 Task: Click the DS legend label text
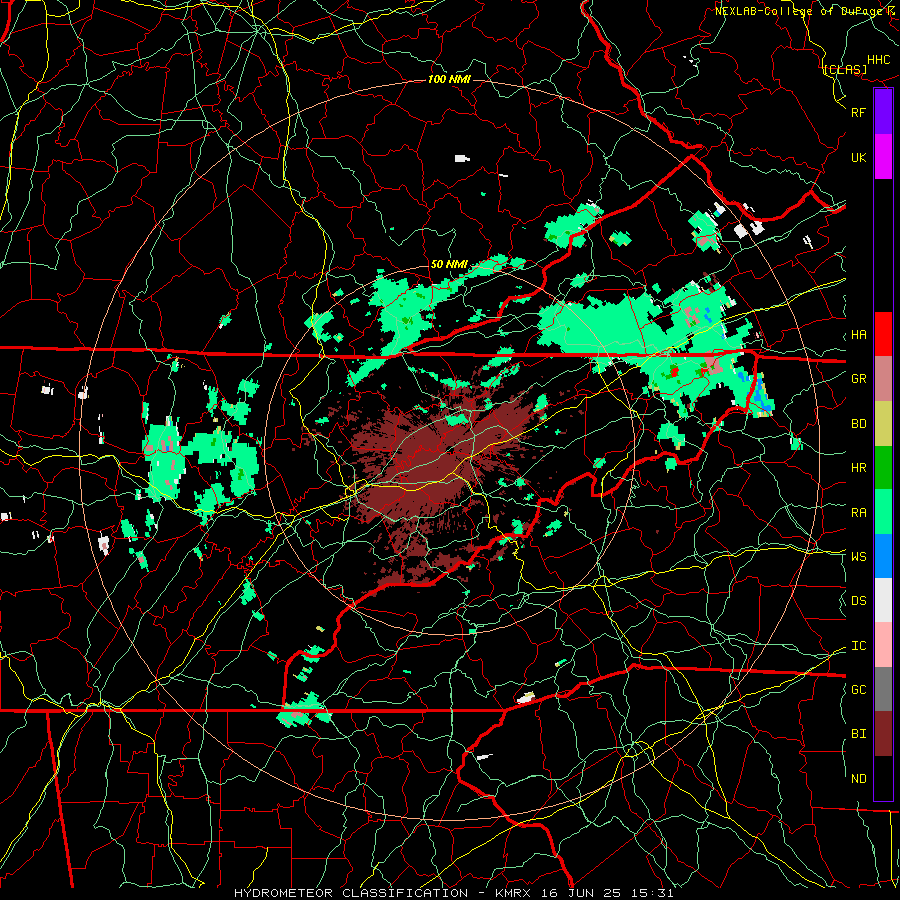(858, 601)
